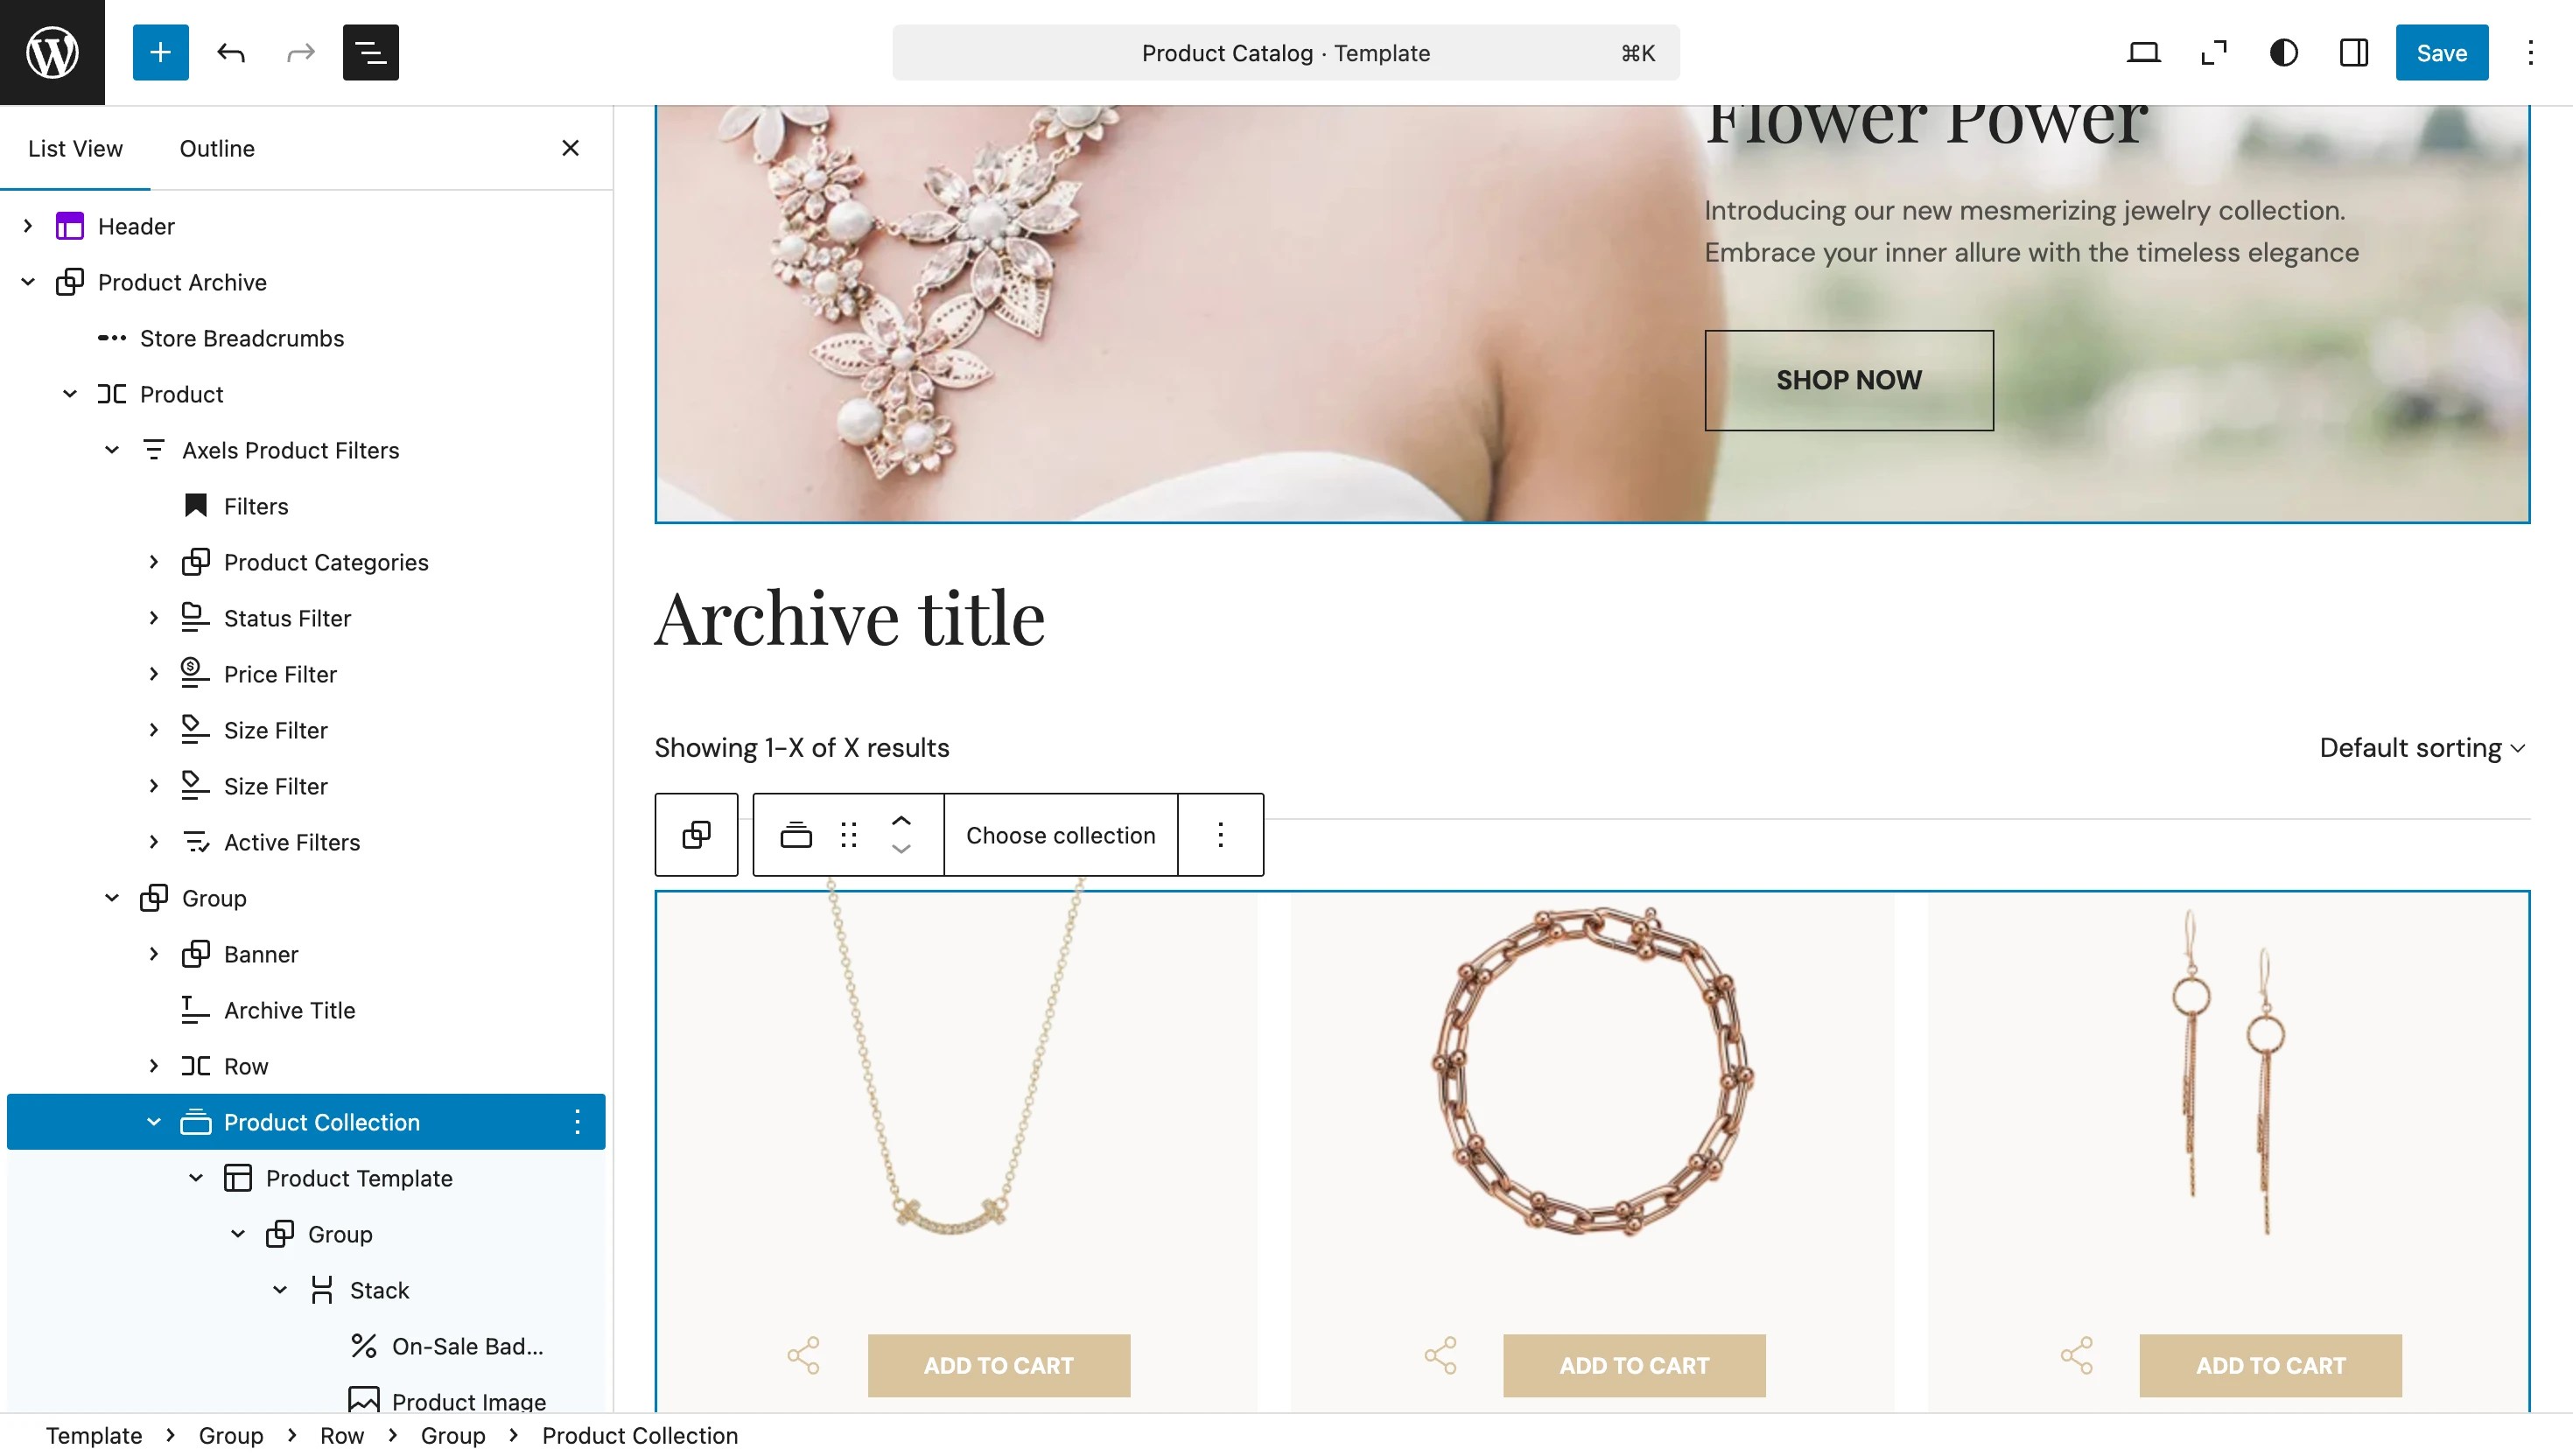This screenshot has width=2573, height=1456.
Task: Open the device preview laptop icon
Action: click(x=2143, y=52)
